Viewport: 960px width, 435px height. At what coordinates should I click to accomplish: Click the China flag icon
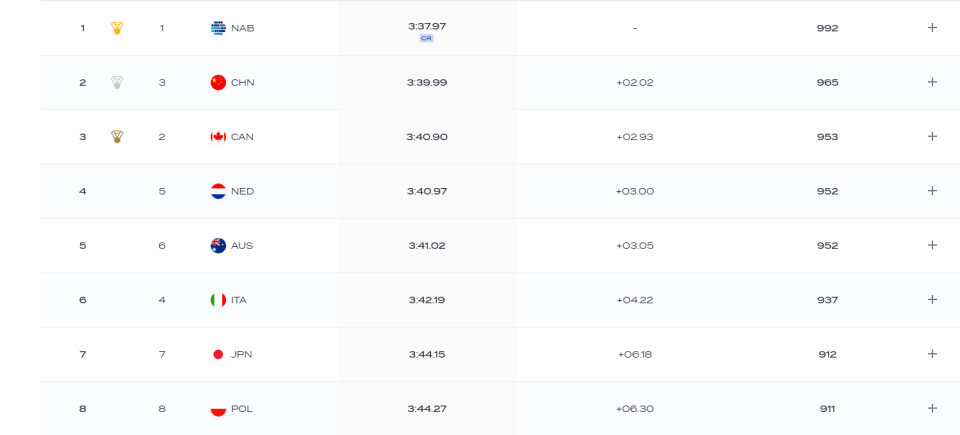(218, 82)
